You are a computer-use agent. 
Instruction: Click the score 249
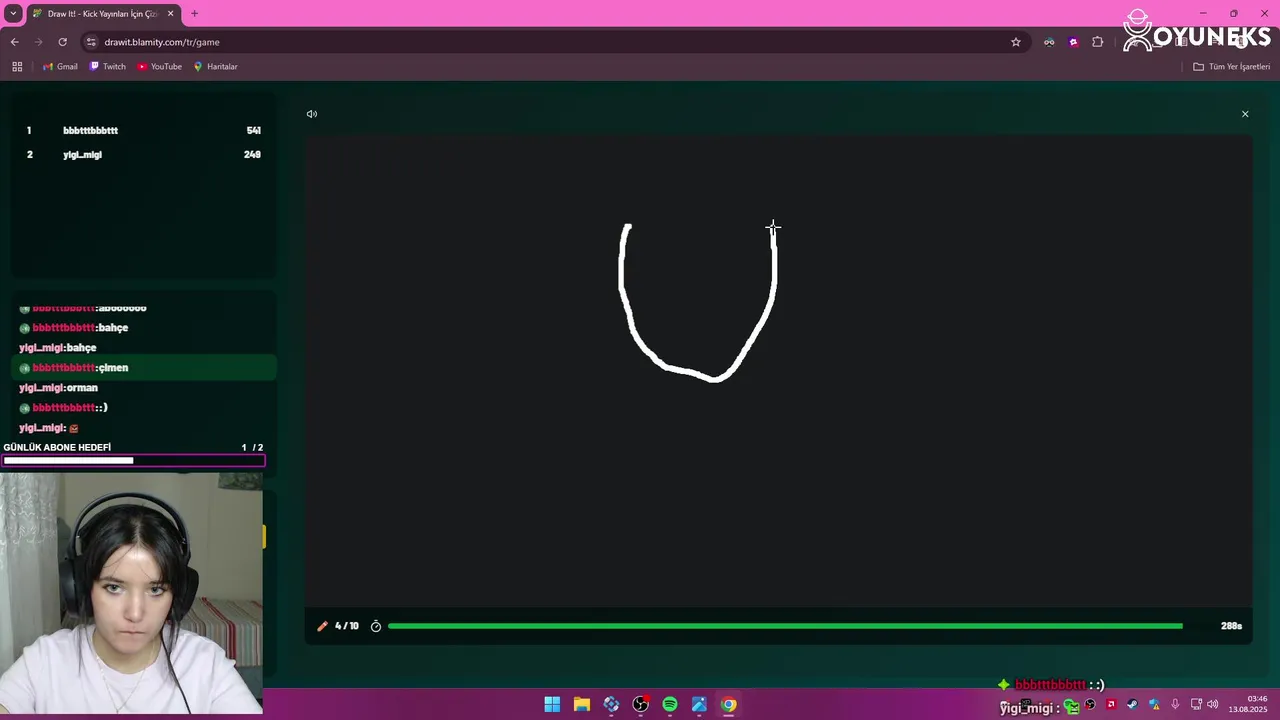click(252, 155)
